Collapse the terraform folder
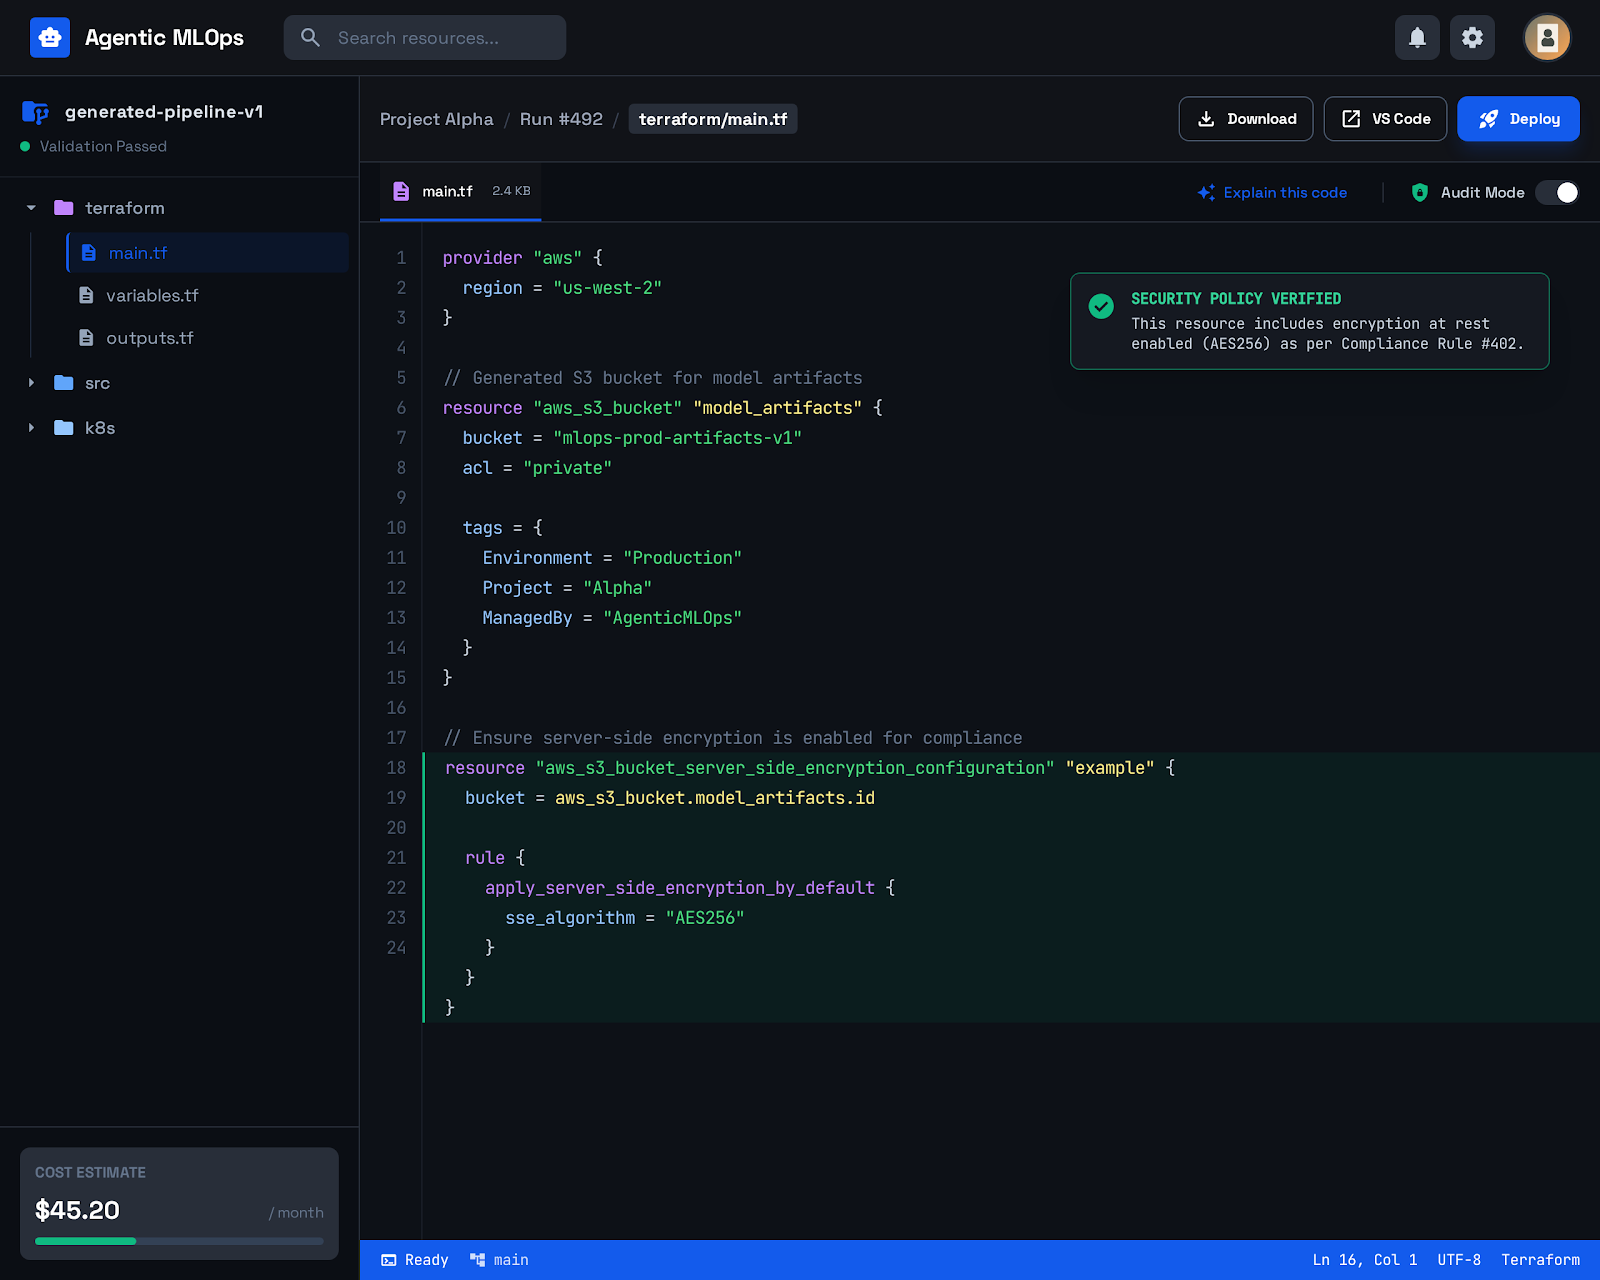This screenshot has height=1280, width=1600. 30,207
